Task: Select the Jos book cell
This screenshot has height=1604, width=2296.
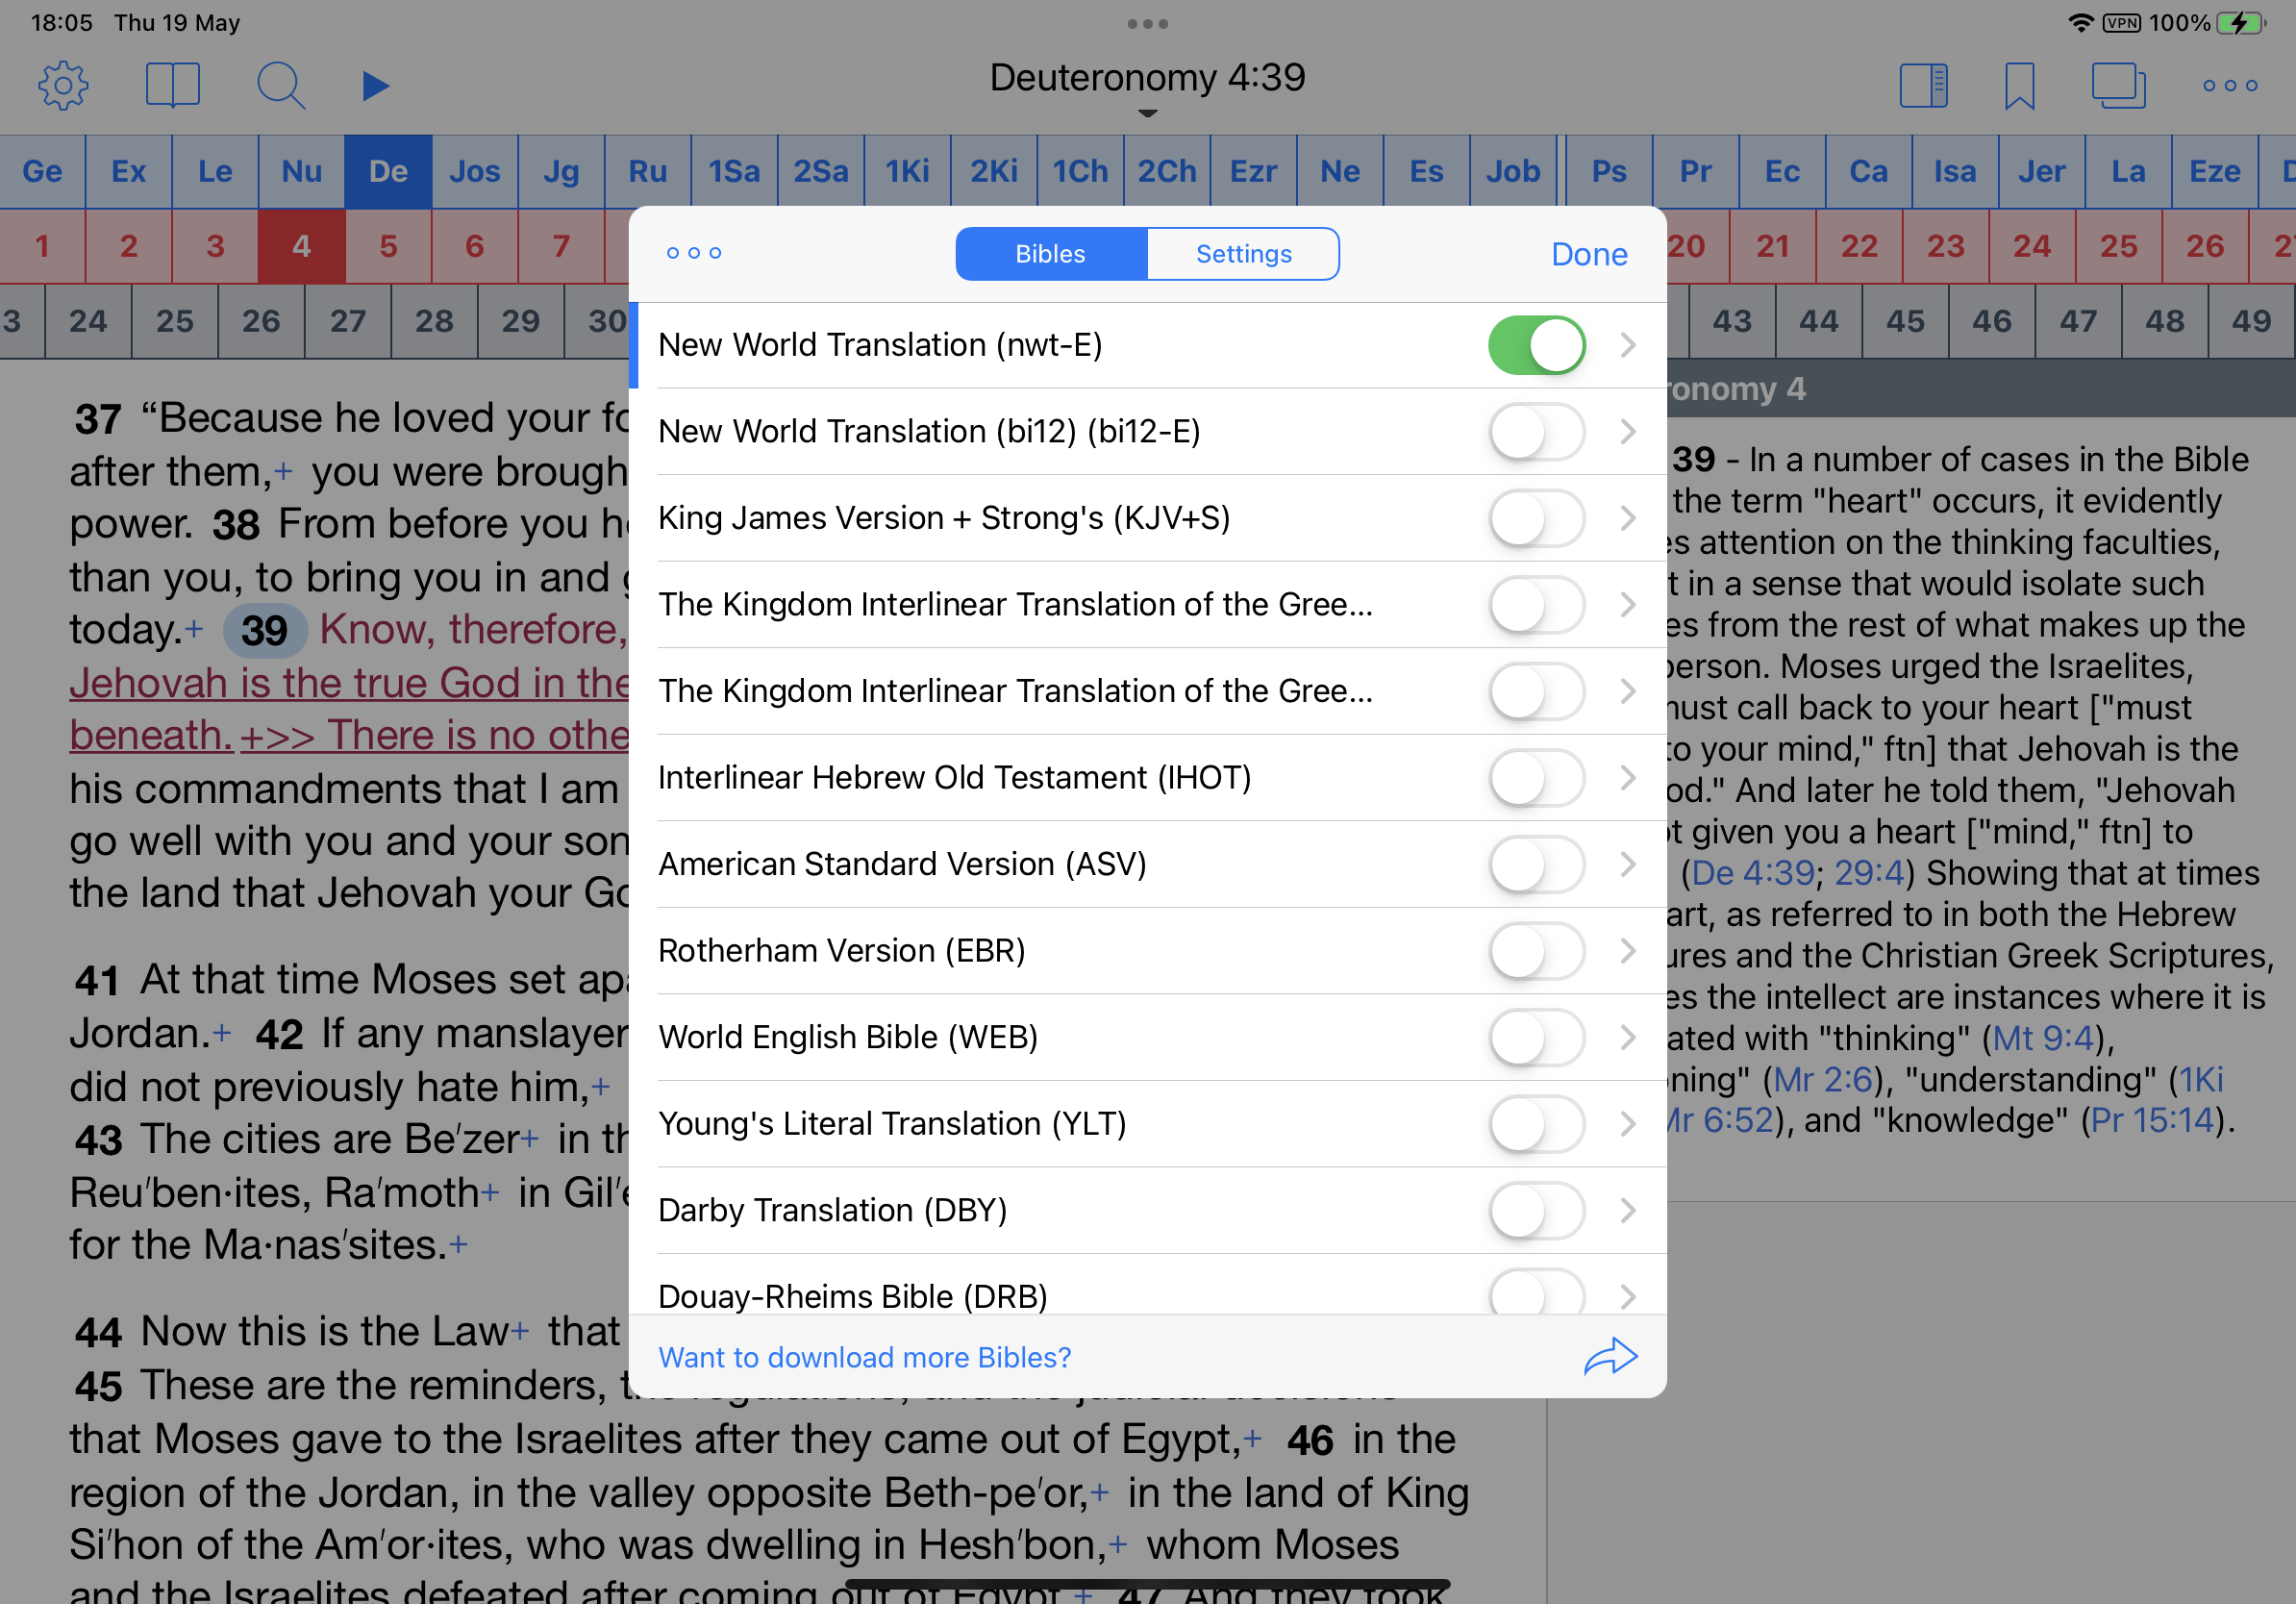Action: pos(474,172)
